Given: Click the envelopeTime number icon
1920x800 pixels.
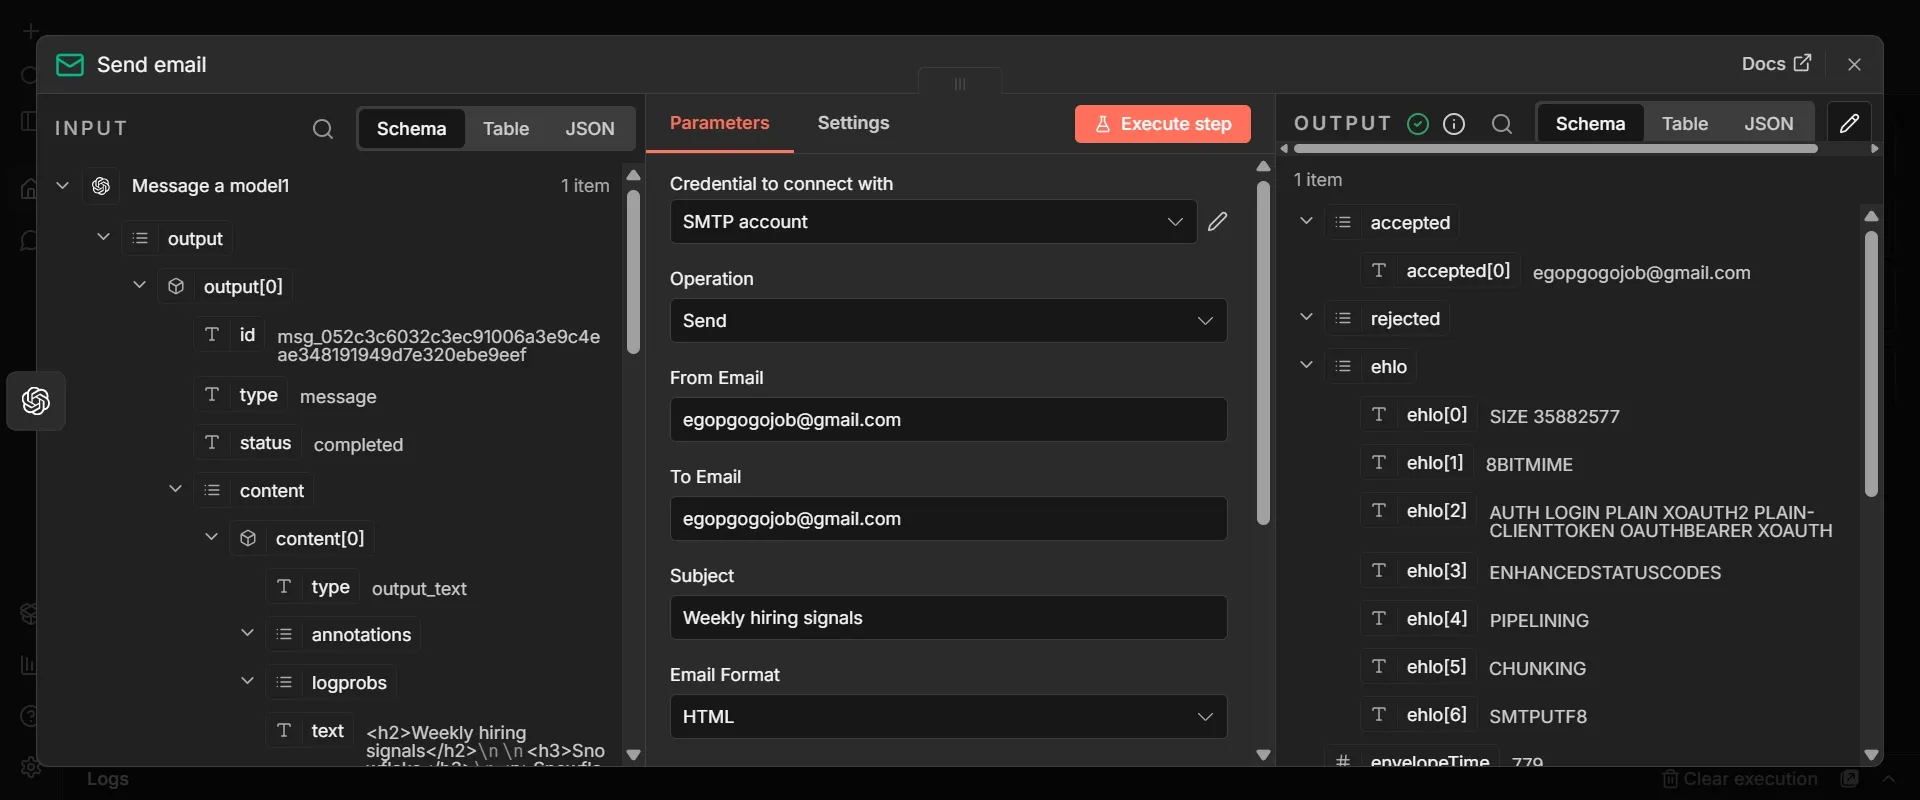Looking at the screenshot, I should pos(1343,762).
